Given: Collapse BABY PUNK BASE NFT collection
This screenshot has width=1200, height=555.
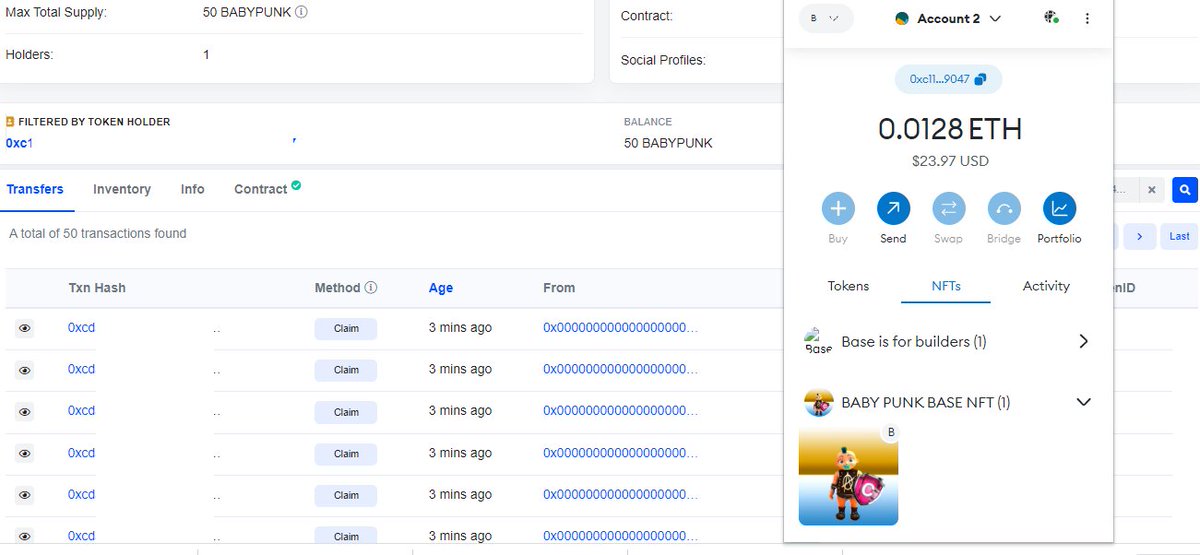Looking at the screenshot, I should pyautogui.click(x=1083, y=402).
